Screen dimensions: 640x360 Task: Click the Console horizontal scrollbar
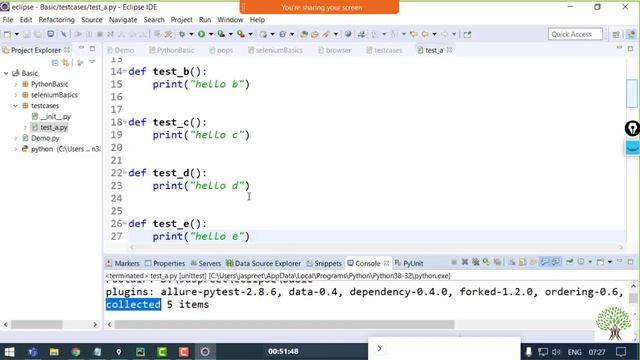click(284, 324)
